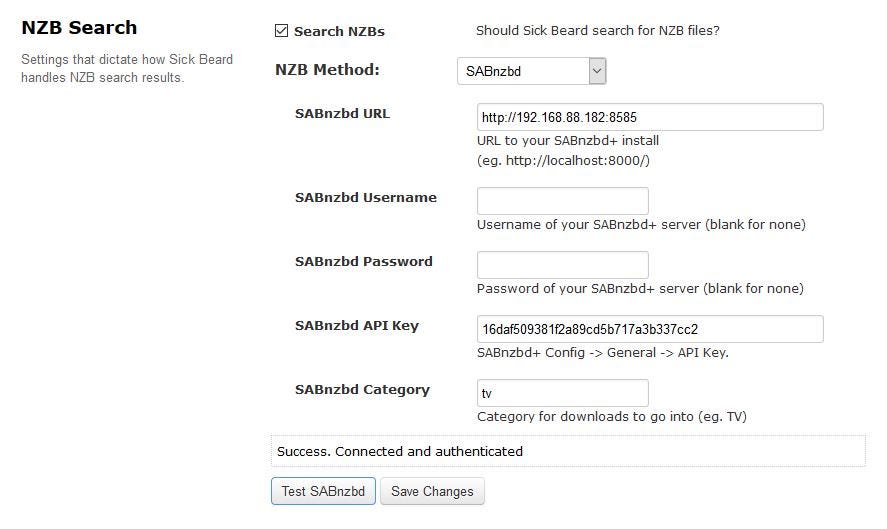The height and width of the screenshot is (529, 887).
Task: Focus the SABnzbd Username field
Action: [562, 201]
